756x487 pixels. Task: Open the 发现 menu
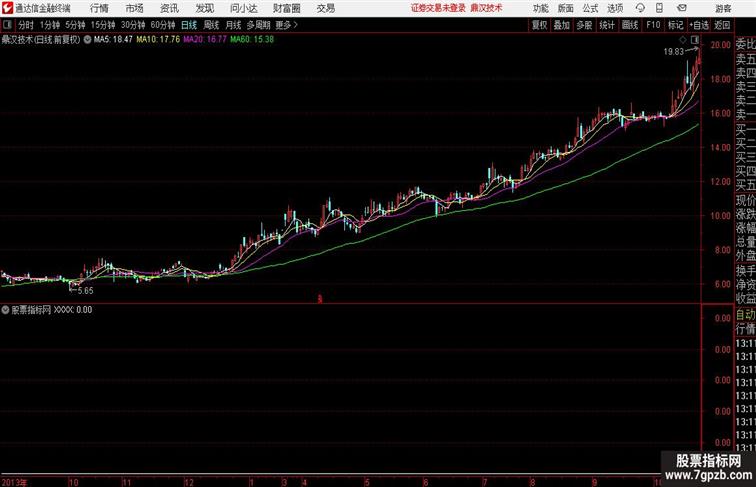(x=204, y=8)
